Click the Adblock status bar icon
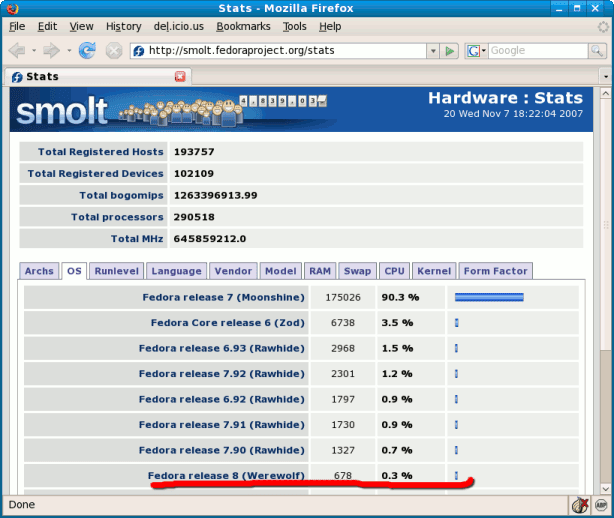 coord(601,505)
